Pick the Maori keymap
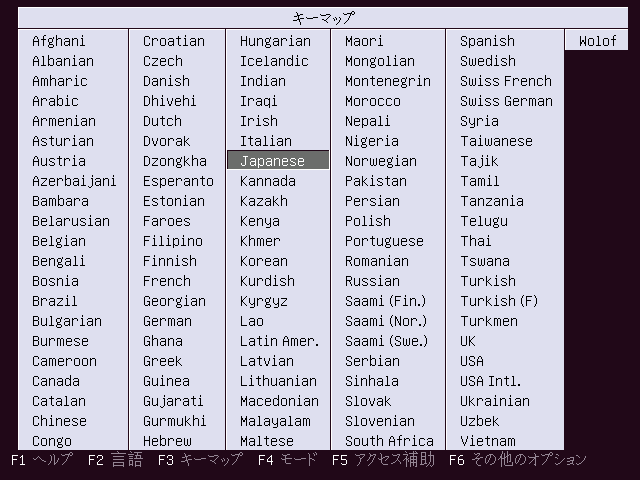Viewport: 640px width, 480px height. [364, 41]
